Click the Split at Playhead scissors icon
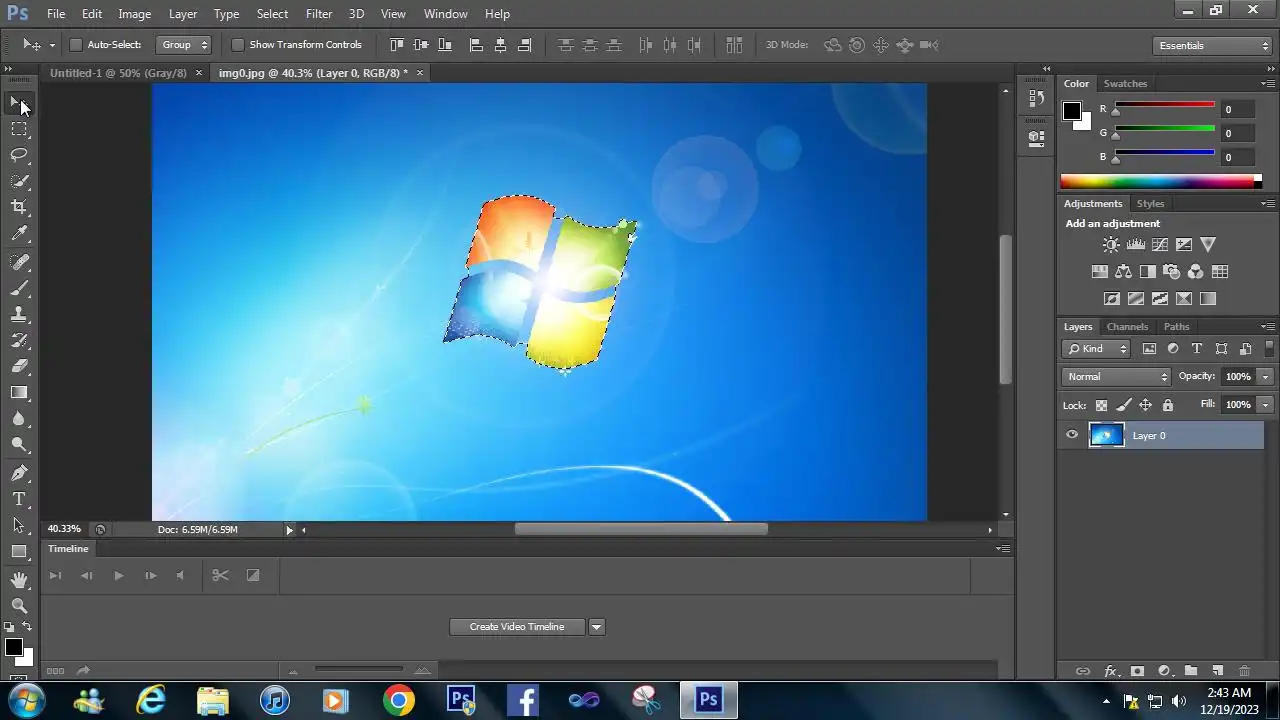The image size is (1280, 720). click(220, 575)
